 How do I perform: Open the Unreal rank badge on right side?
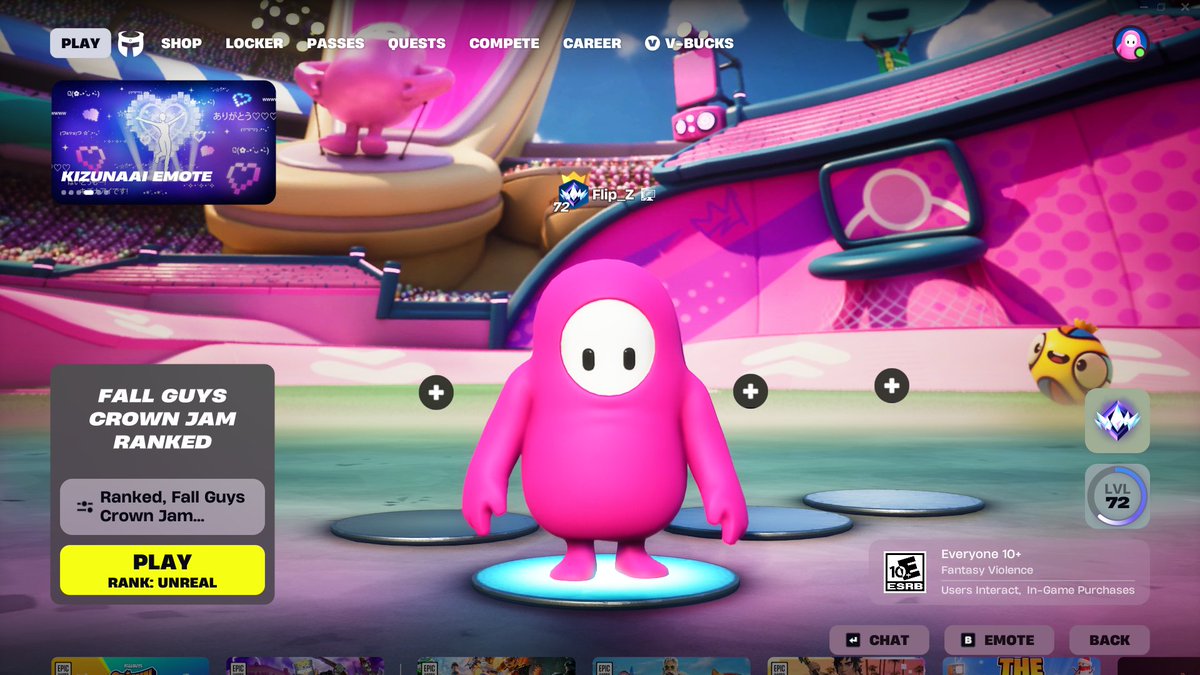pyautogui.click(x=1117, y=421)
